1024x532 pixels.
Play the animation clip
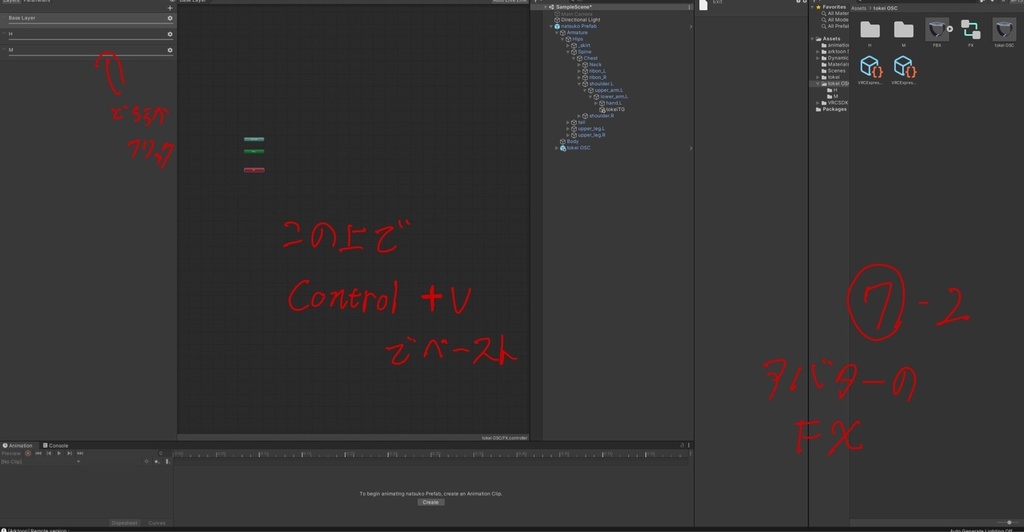[59, 453]
